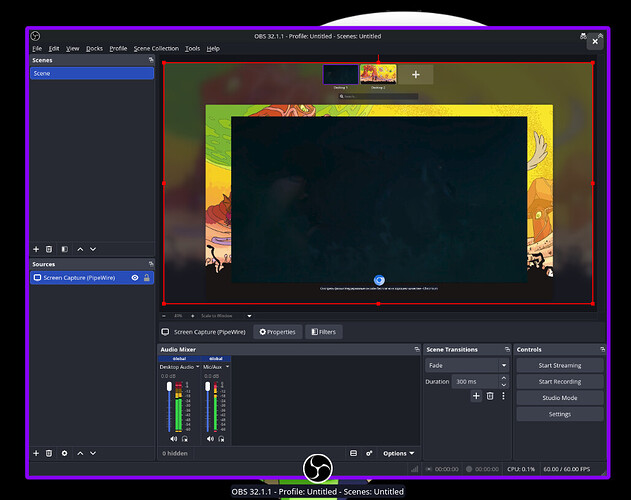The image size is (631, 500).
Task: Toggle Mic/Aux monitoring headphones
Action: tap(221, 438)
